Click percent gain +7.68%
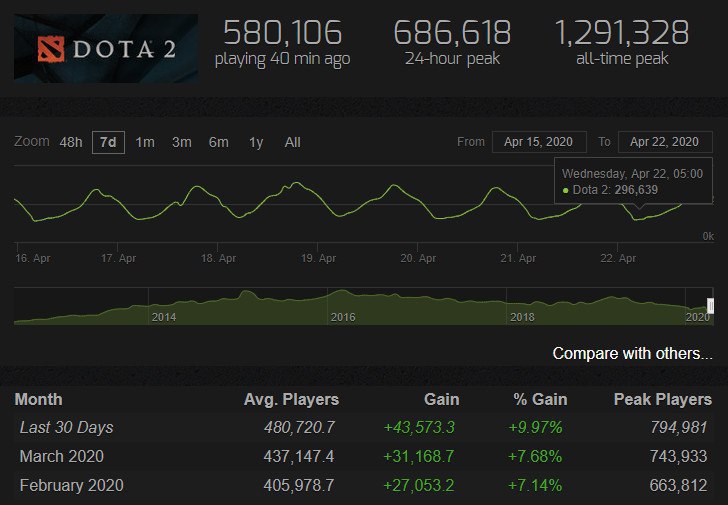The height and width of the screenshot is (505, 728). click(x=535, y=456)
